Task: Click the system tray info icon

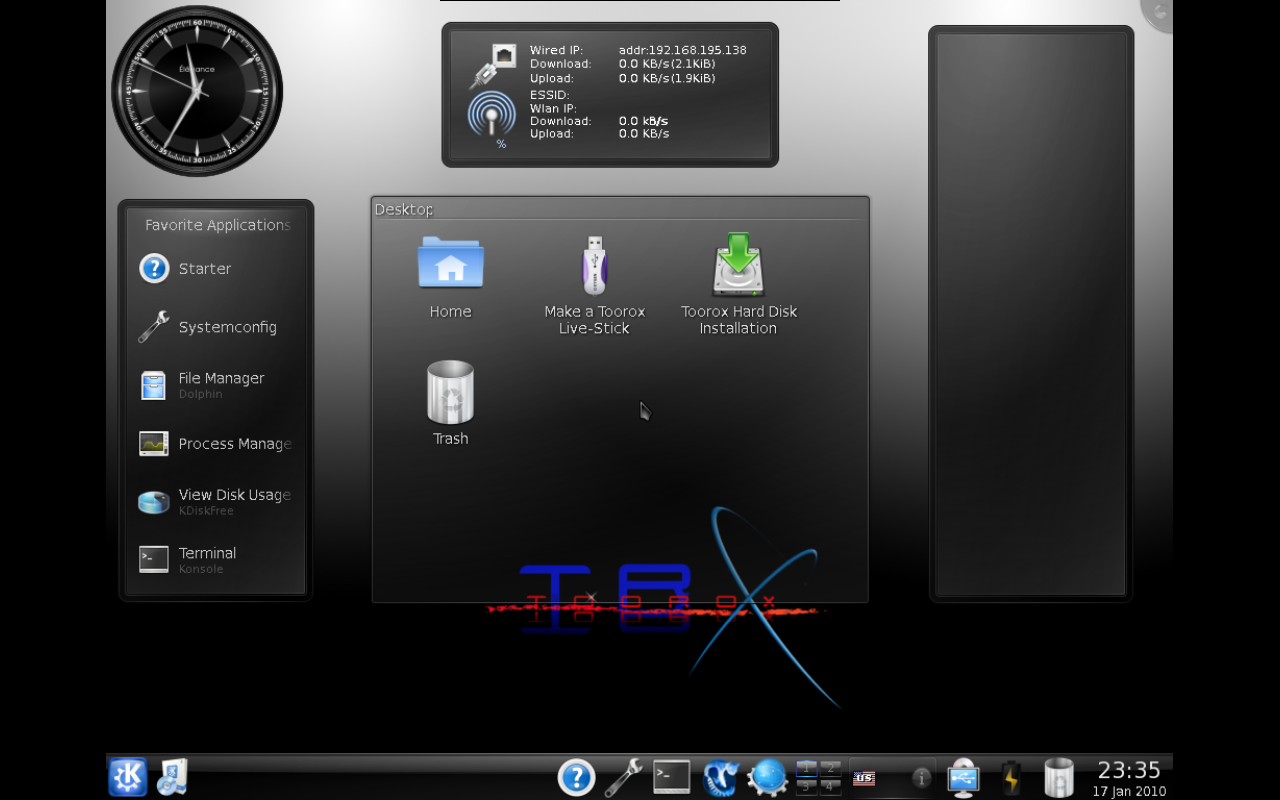Action: coord(922,777)
